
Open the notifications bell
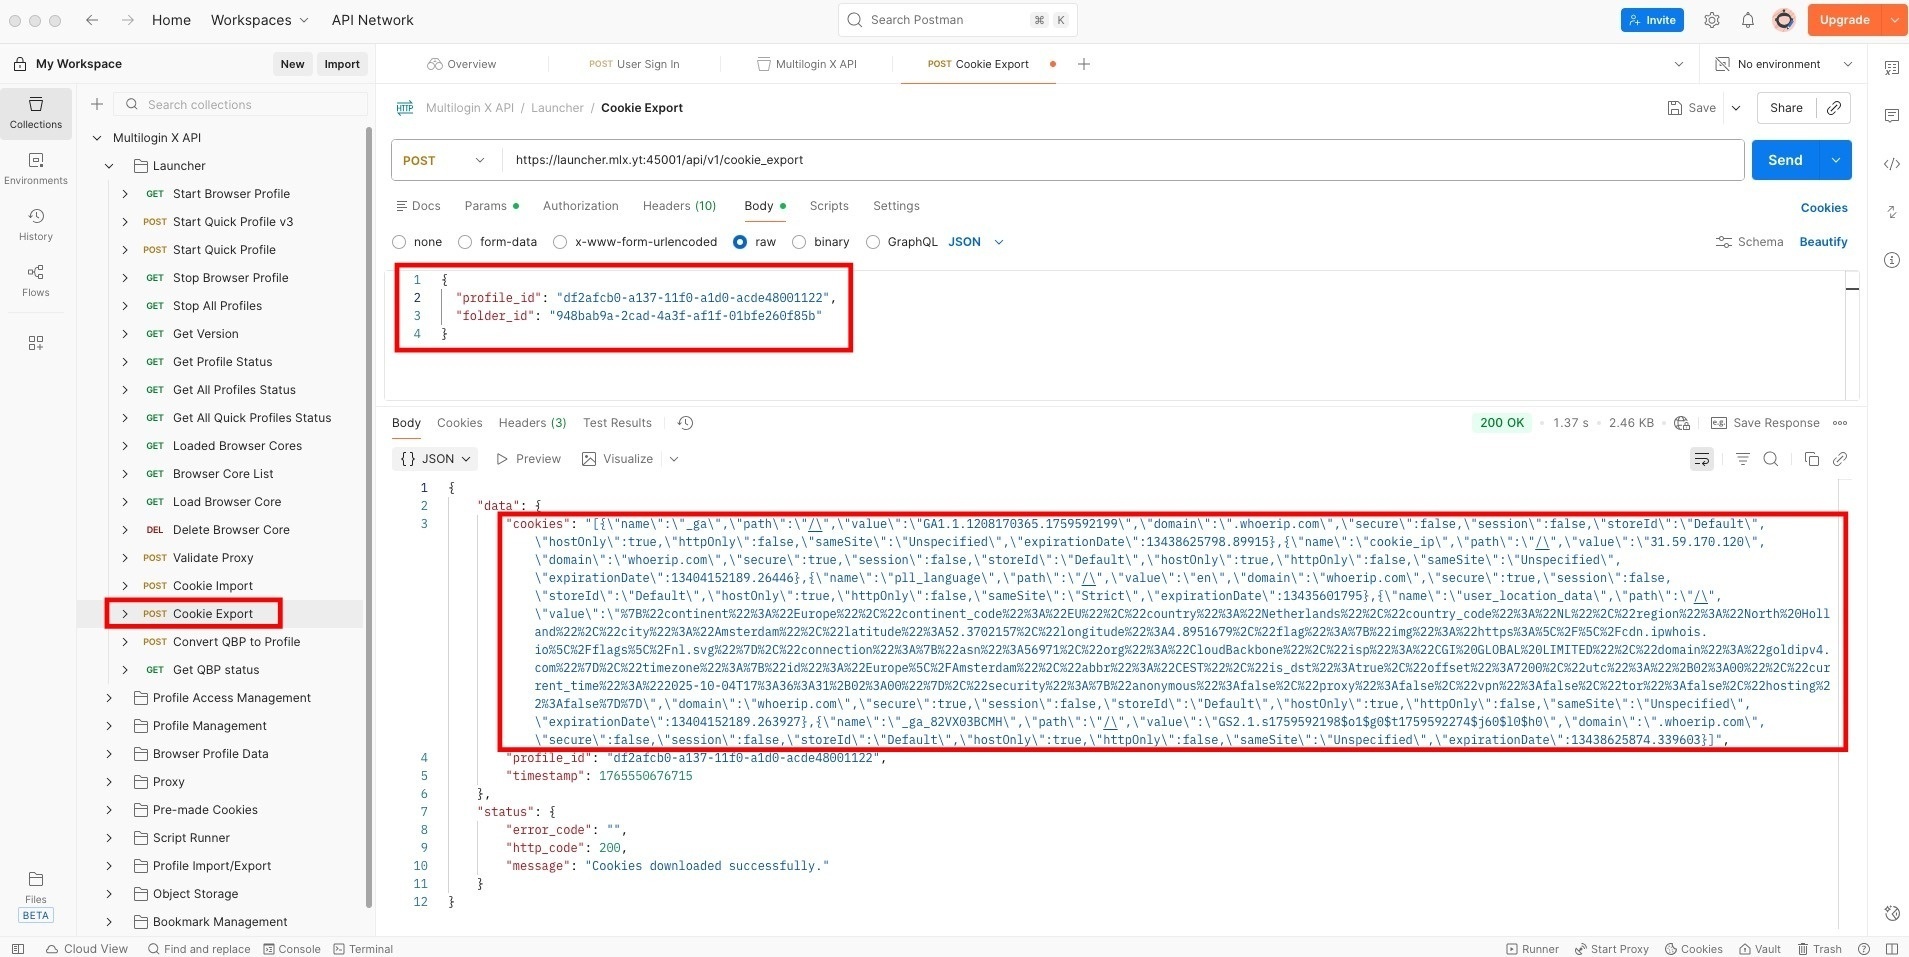[x=1747, y=20]
